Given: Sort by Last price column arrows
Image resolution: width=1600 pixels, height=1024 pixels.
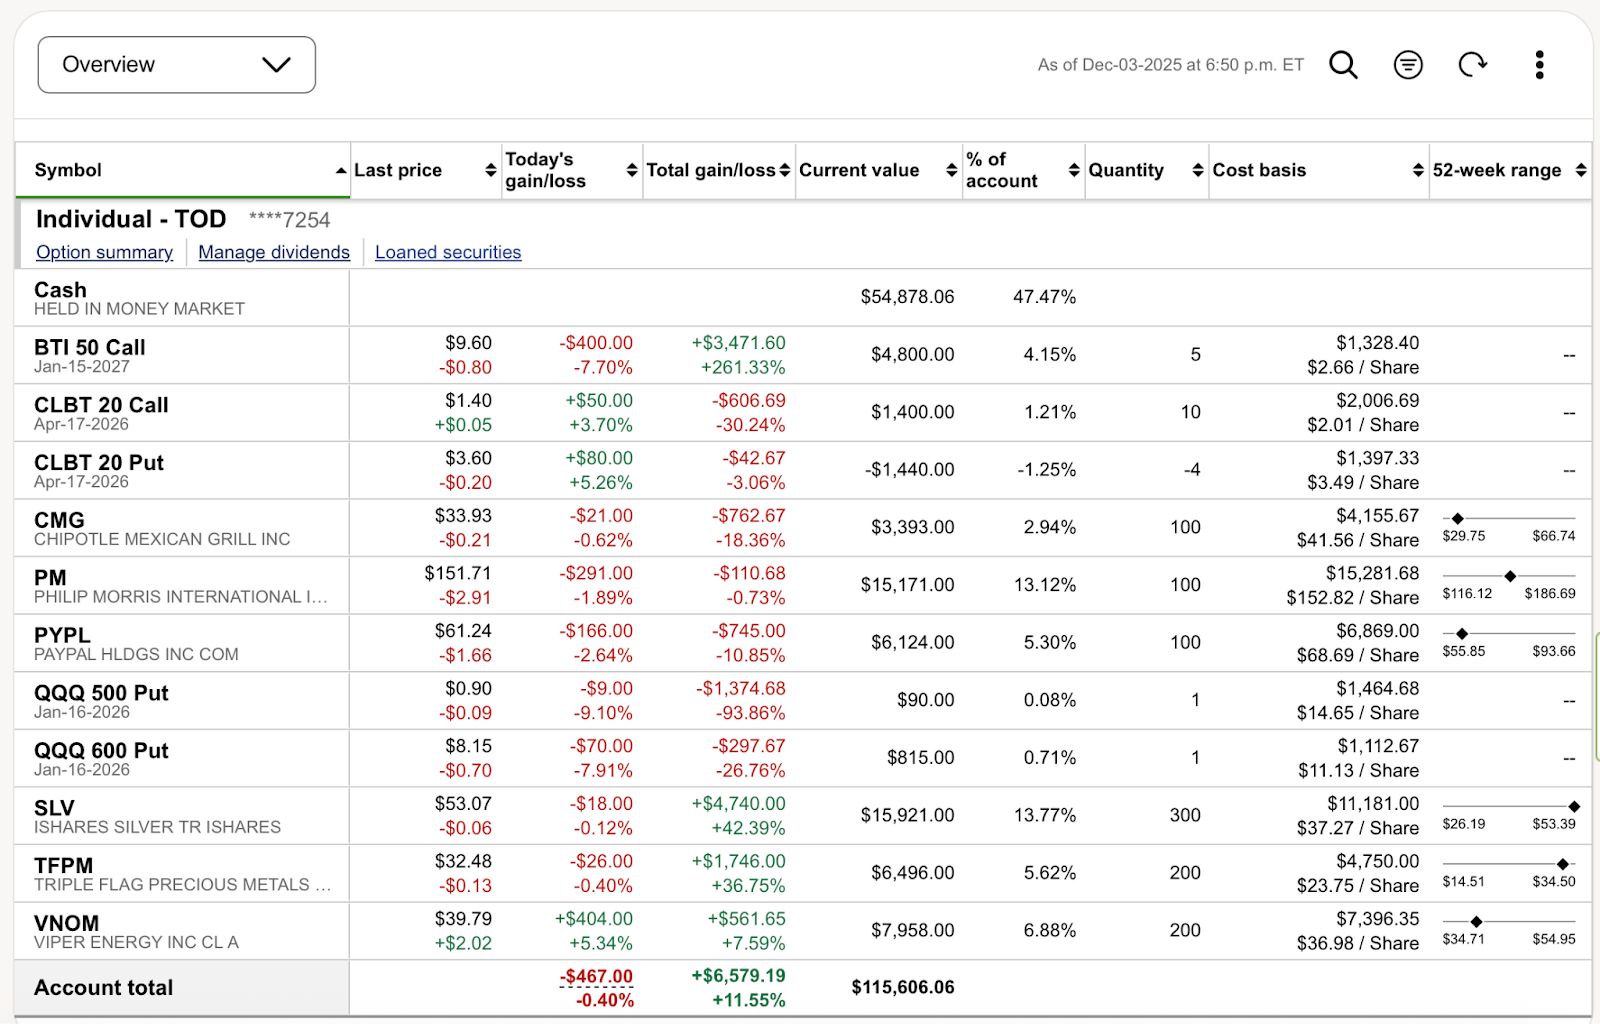Looking at the screenshot, I should pyautogui.click(x=490, y=171).
